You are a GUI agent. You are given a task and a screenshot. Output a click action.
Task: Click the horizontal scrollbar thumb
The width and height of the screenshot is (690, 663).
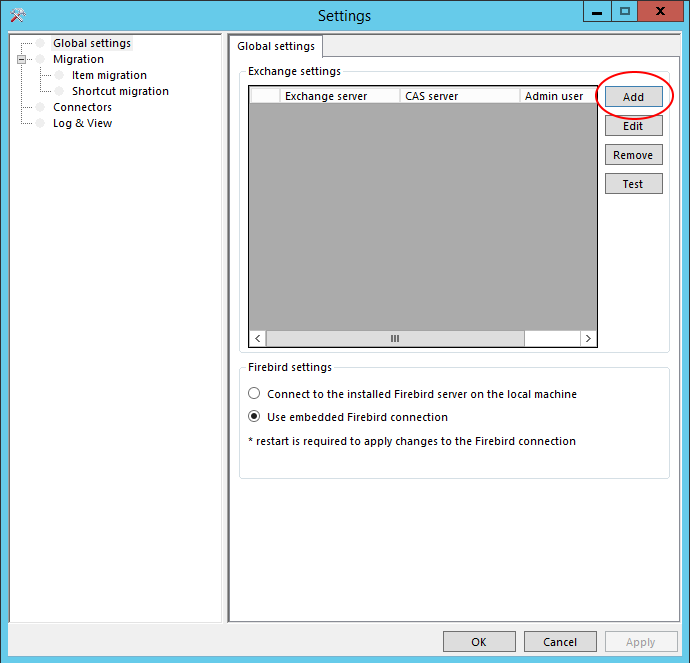click(x=395, y=338)
